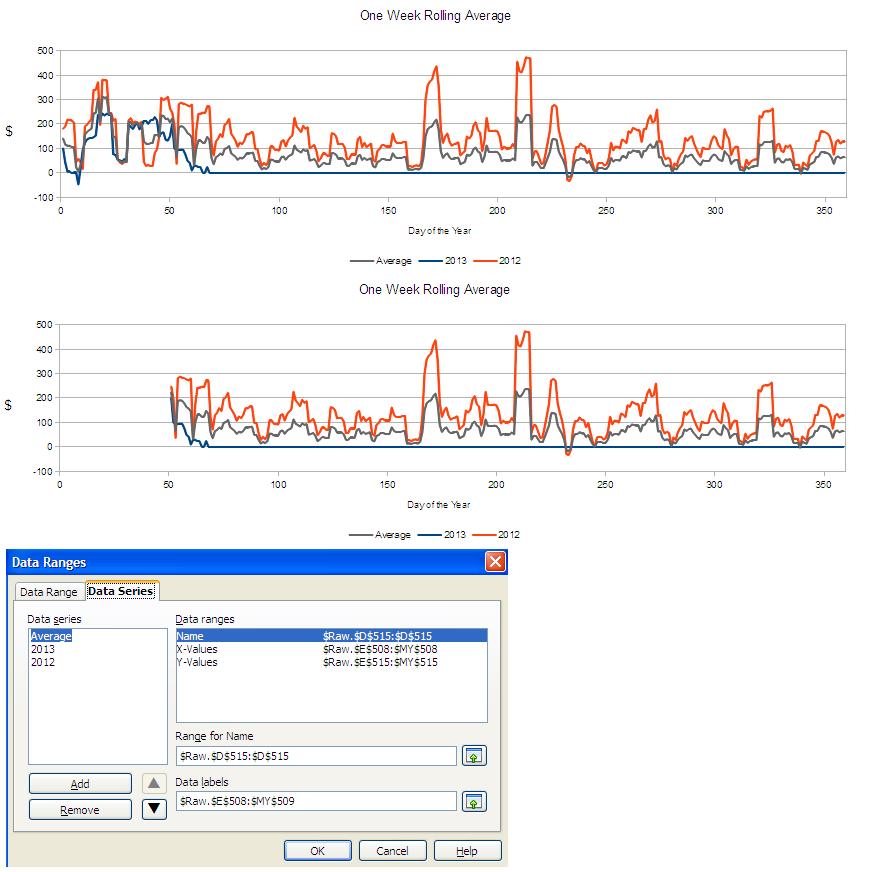
Task: Click 2013 in the top chart legend
Action: click(456, 260)
